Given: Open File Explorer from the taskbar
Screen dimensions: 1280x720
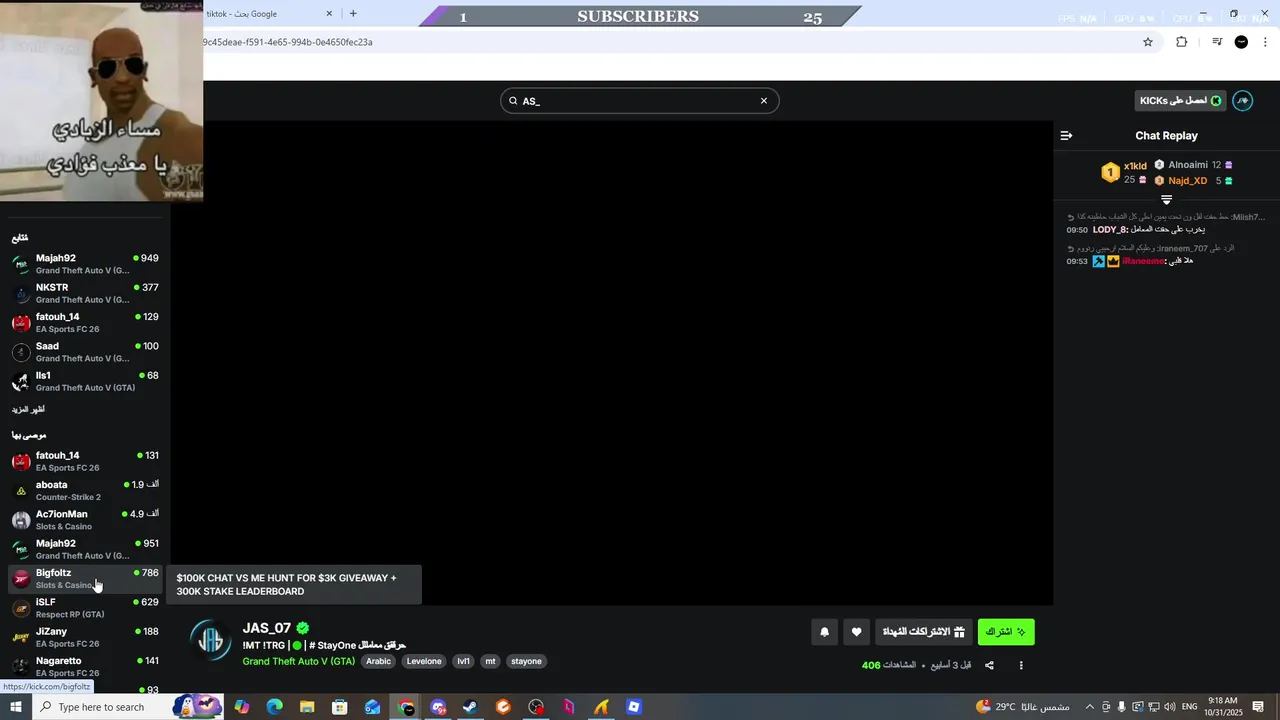Looking at the screenshot, I should tap(307, 707).
